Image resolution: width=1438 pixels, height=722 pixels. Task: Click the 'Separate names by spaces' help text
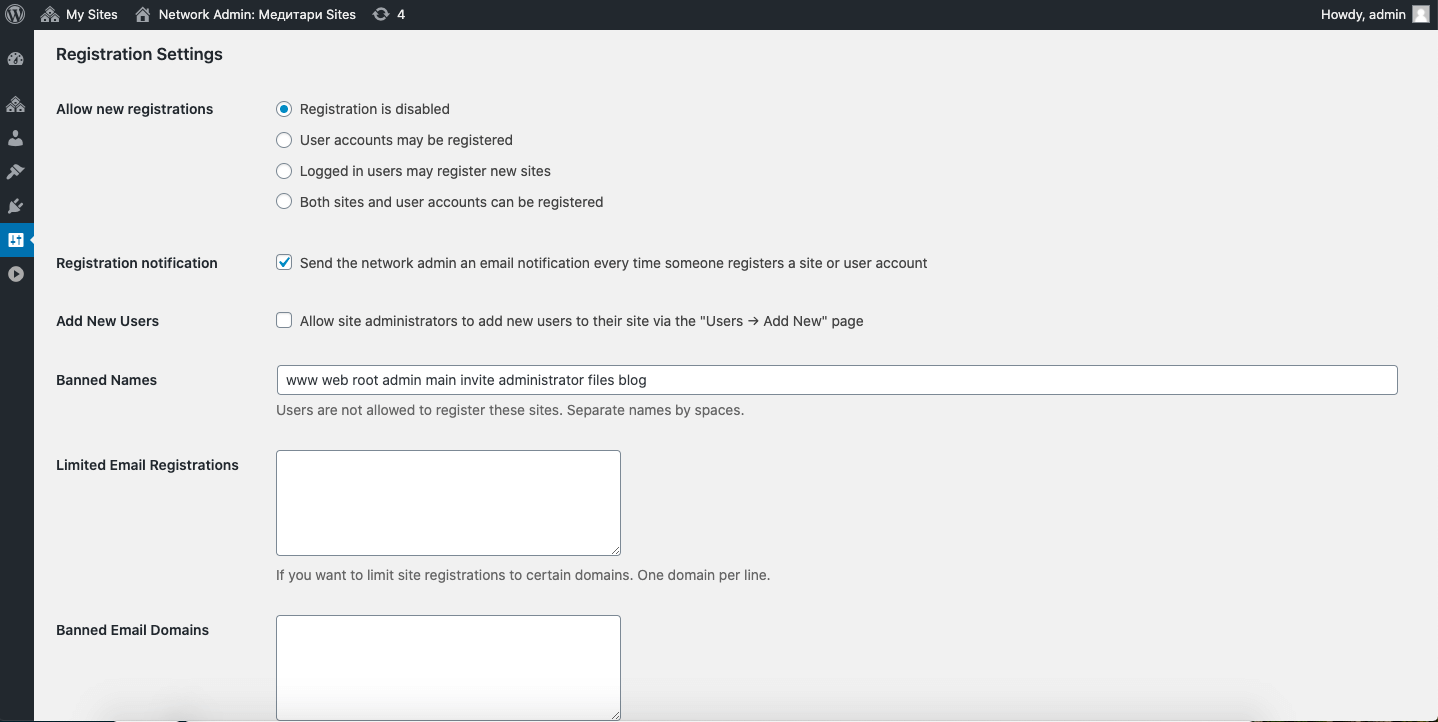[x=655, y=410]
